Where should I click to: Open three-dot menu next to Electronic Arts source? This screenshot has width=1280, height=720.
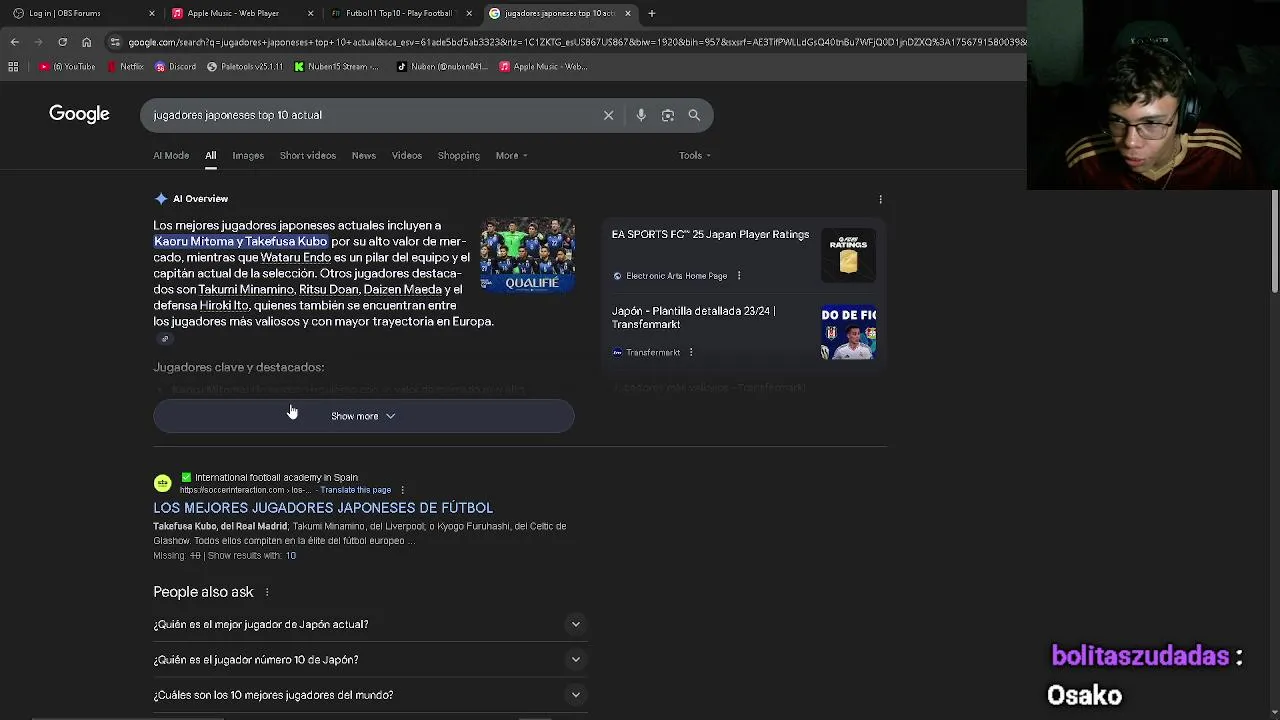(x=739, y=276)
